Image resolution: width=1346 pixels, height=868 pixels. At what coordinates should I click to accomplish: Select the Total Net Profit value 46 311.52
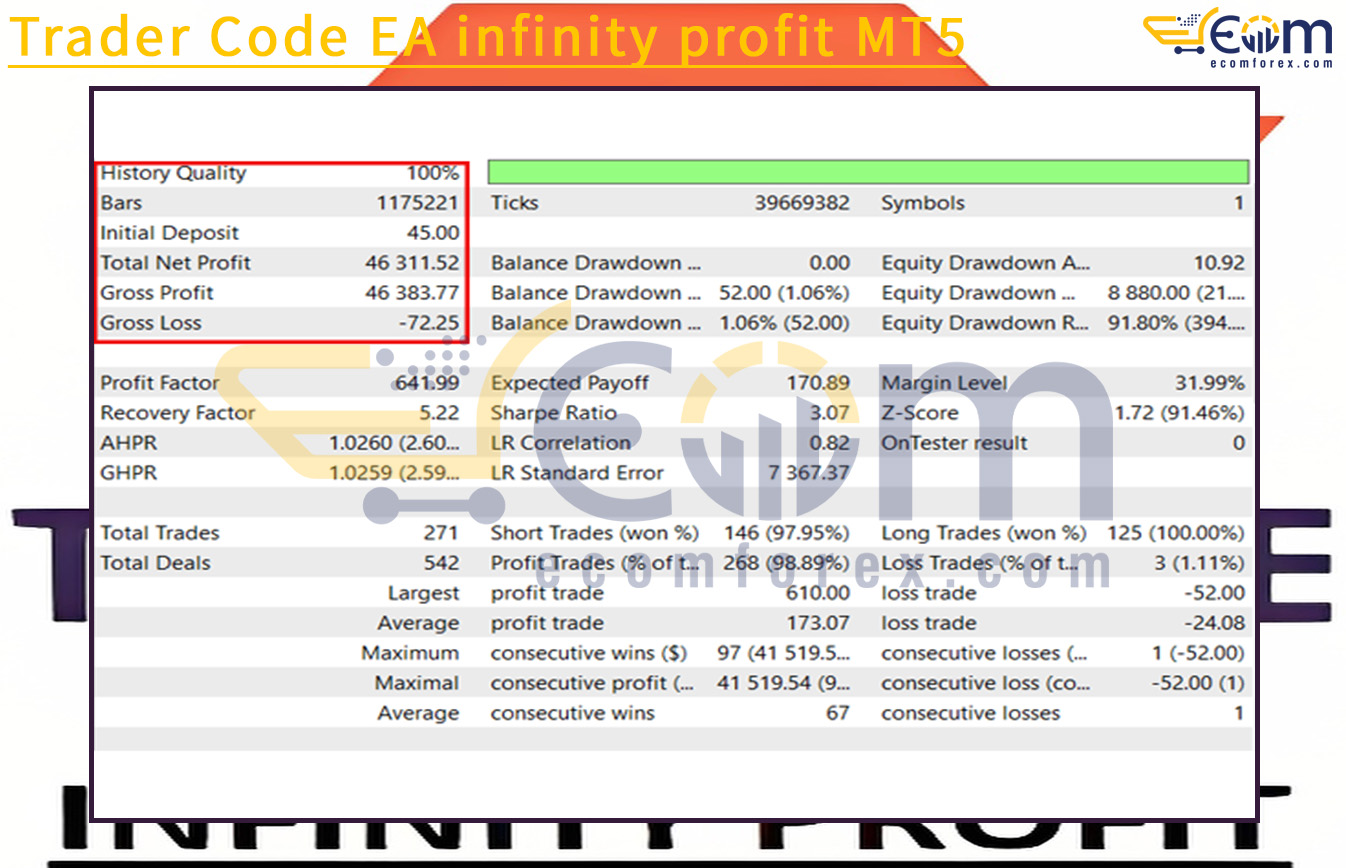point(412,263)
